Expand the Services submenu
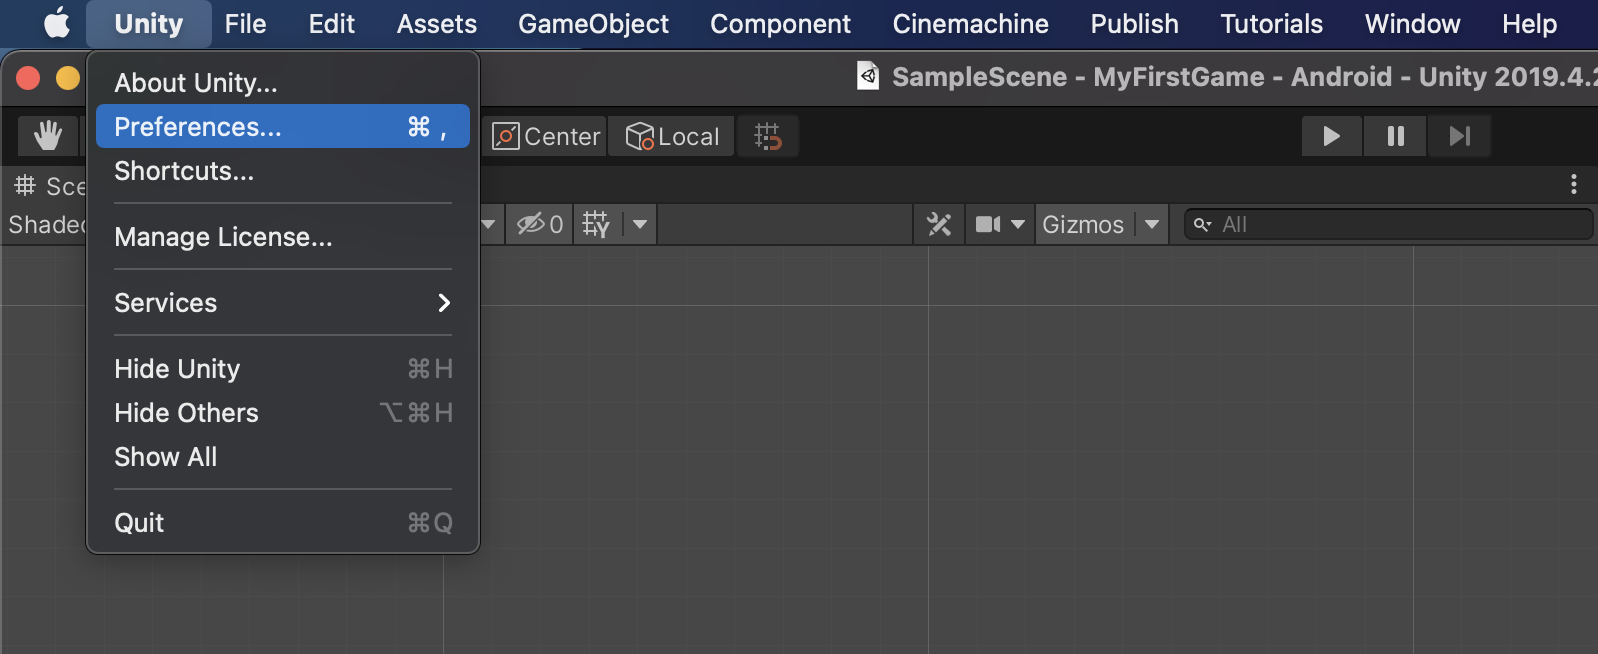1598x654 pixels. pyautogui.click(x=283, y=303)
